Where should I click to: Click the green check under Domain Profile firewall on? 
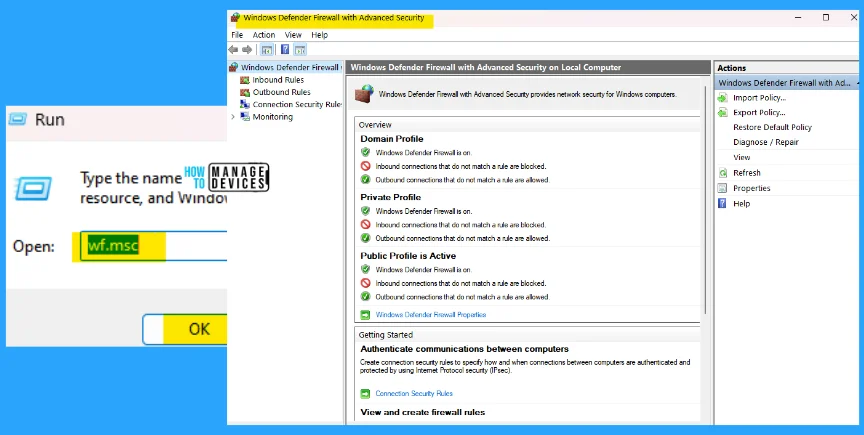pyautogui.click(x=365, y=152)
